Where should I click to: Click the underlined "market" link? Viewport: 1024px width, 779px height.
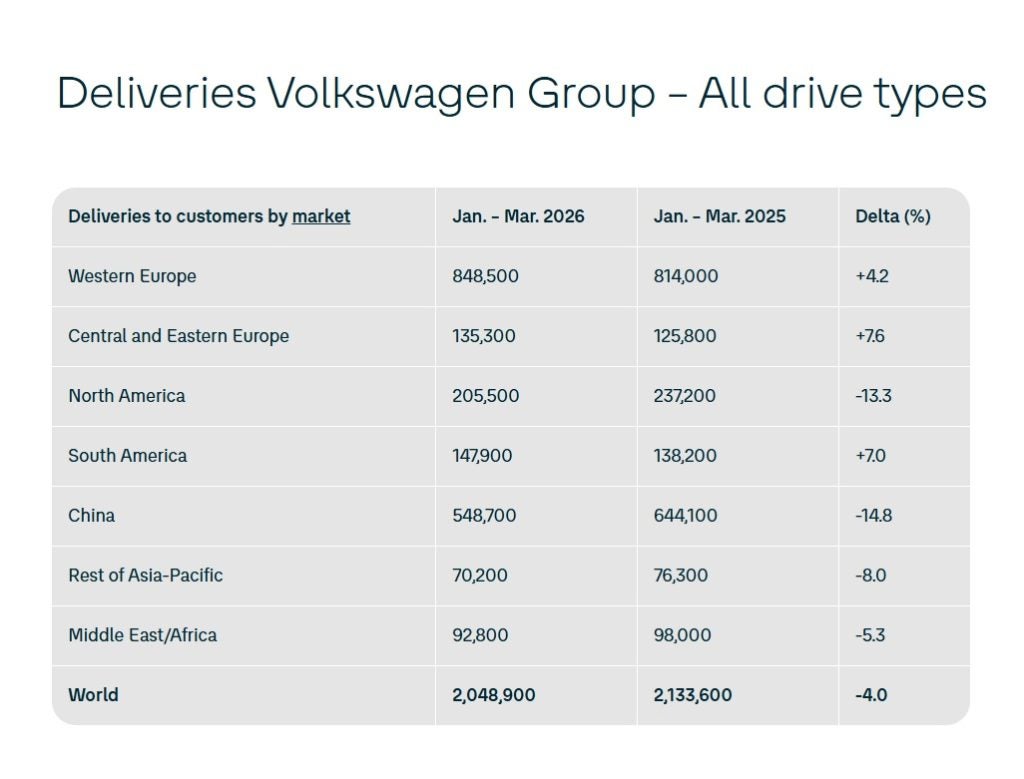[x=321, y=216]
